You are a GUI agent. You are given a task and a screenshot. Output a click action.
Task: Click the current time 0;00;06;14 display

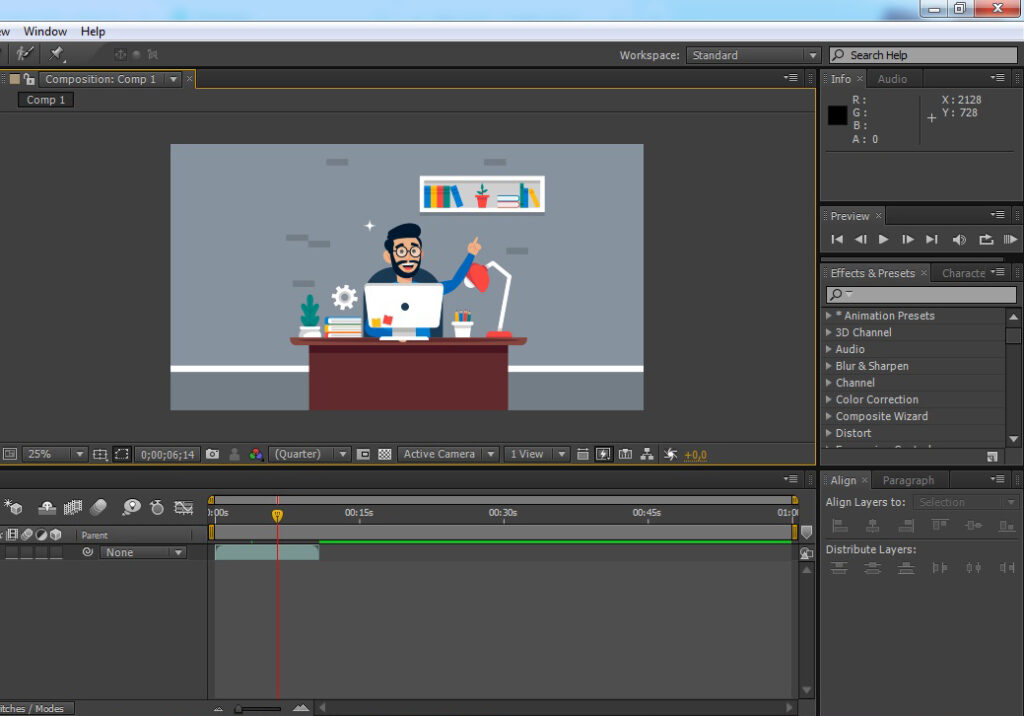167,454
